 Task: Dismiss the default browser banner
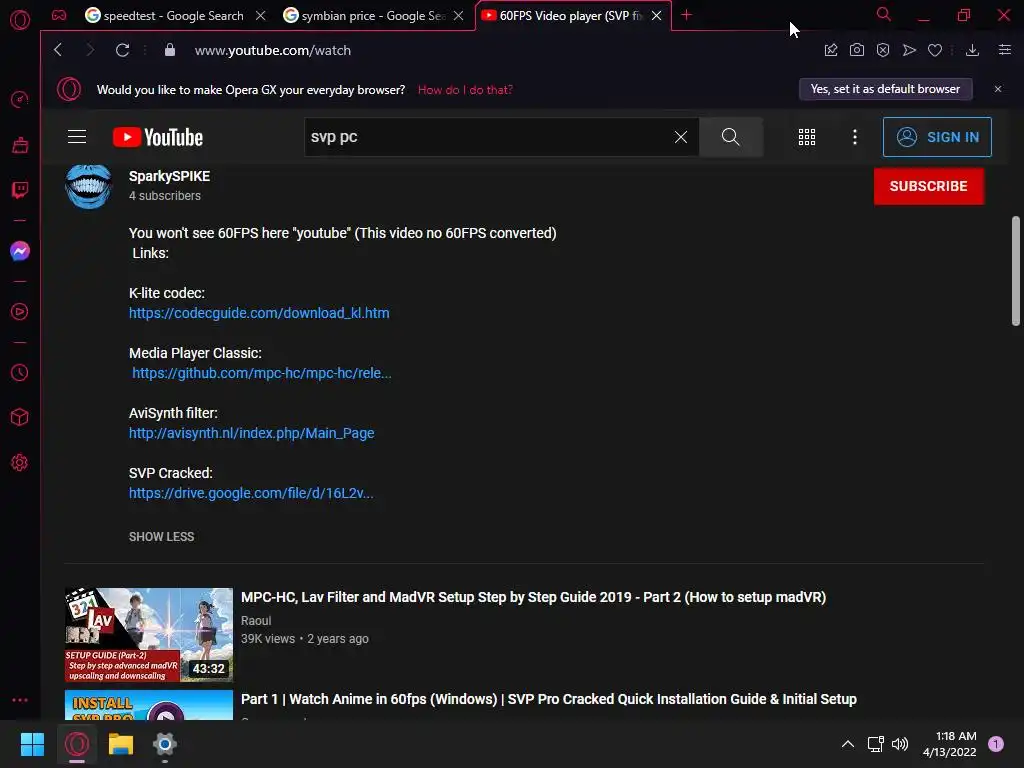(x=998, y=89)
